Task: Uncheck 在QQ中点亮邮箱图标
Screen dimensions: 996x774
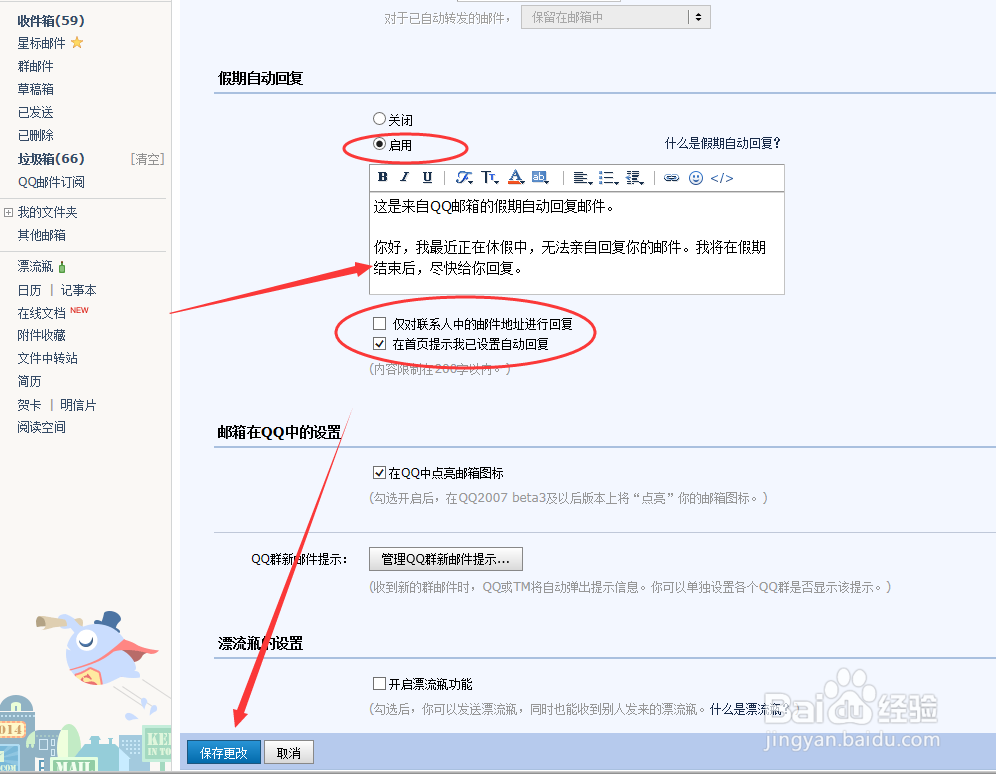Action: [379, 472]
